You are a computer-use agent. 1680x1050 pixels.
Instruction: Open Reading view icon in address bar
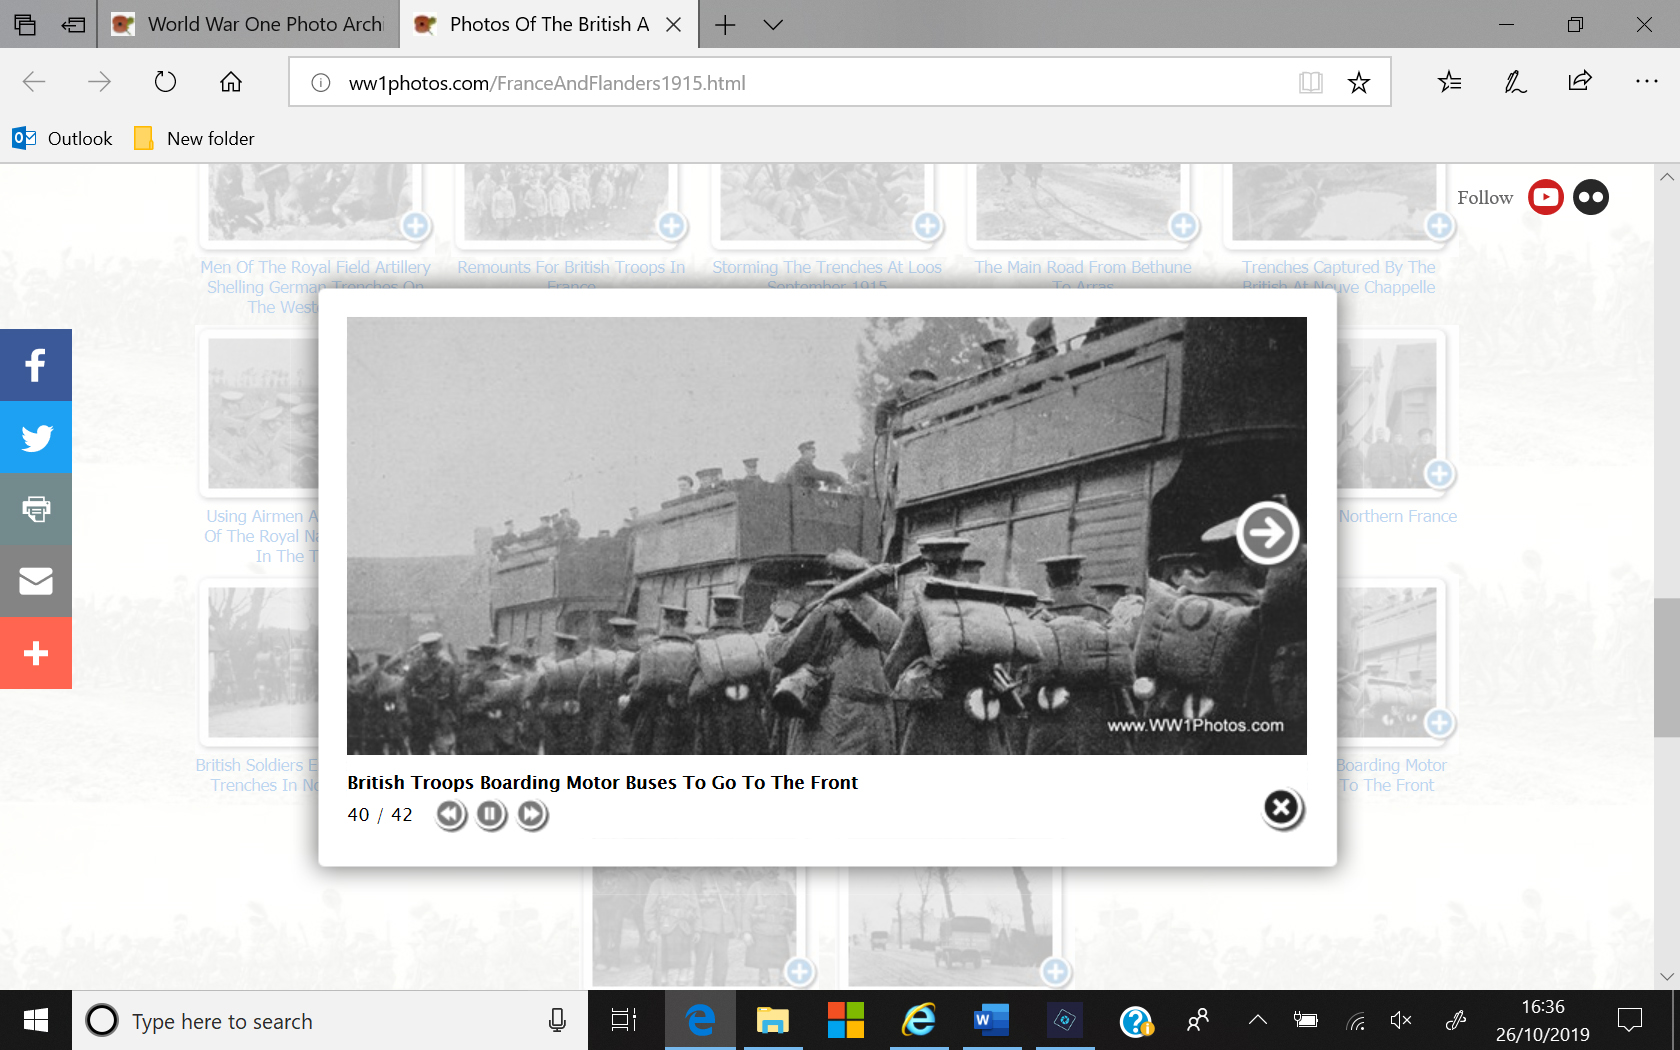(x=1310, y=83)
